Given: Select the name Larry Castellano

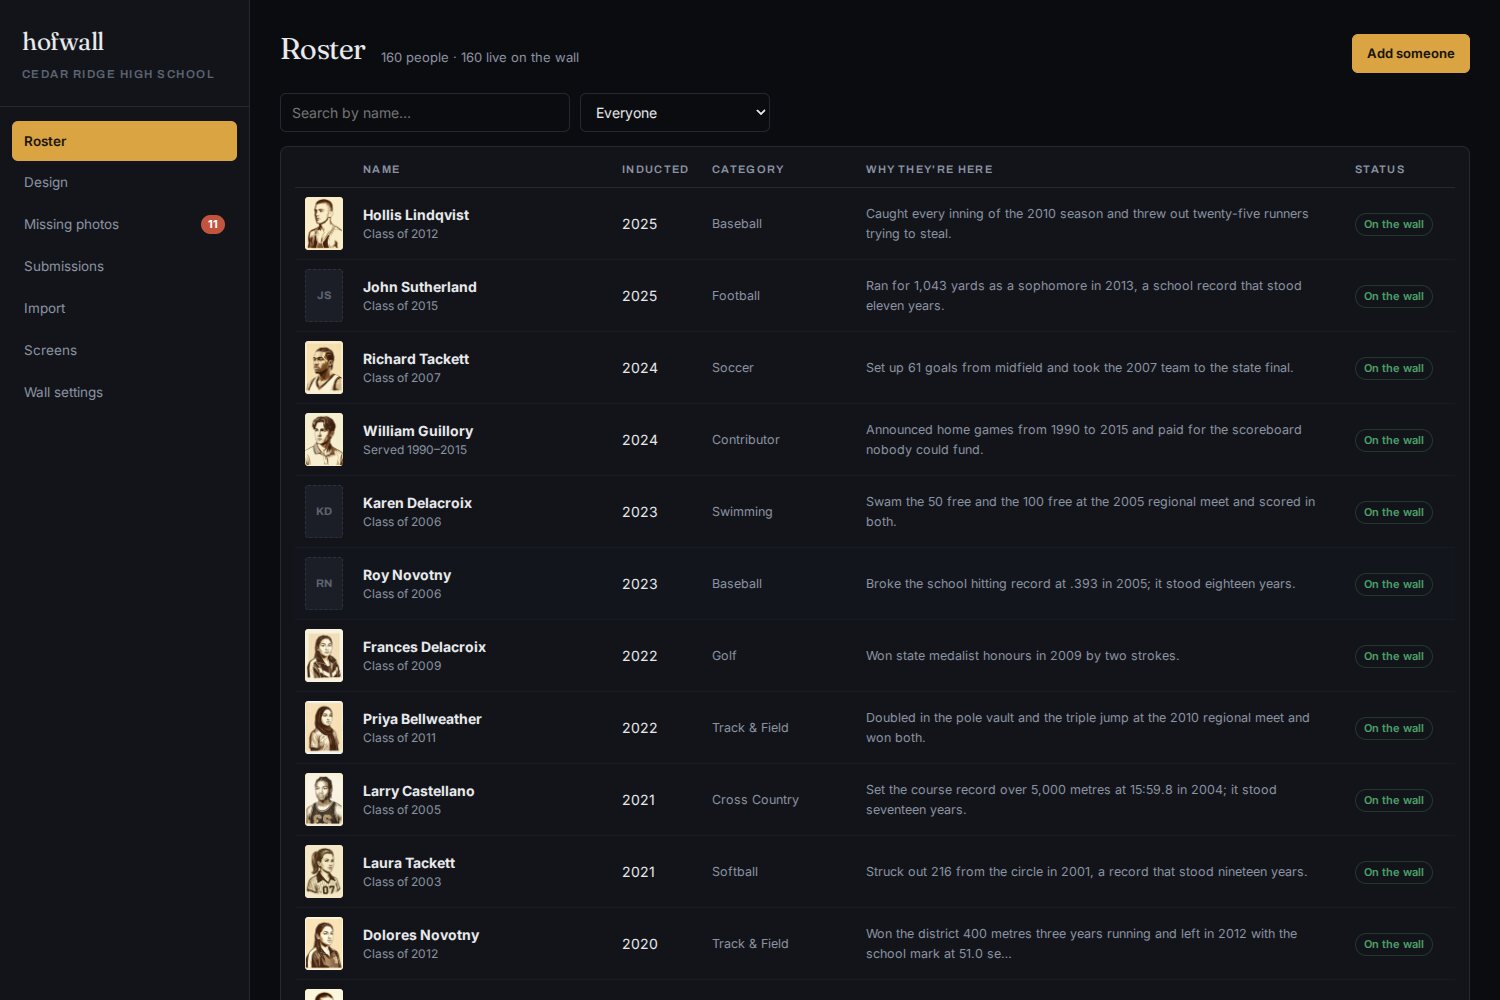Looking at the screenshot, I should [x=419, y=791].
